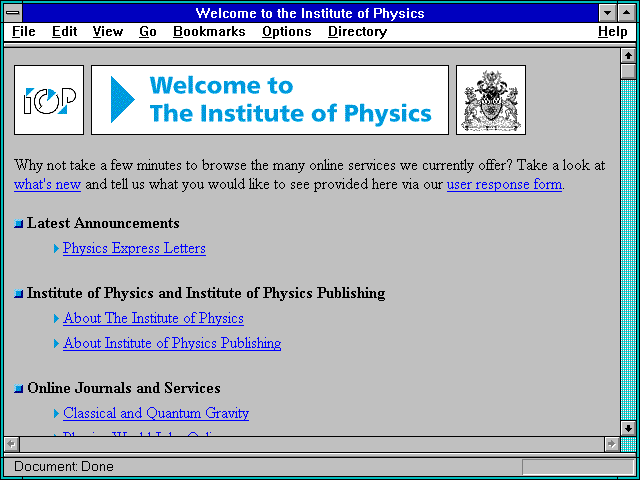
Task: Click the Document: Done status text
Action: (64, 467)
